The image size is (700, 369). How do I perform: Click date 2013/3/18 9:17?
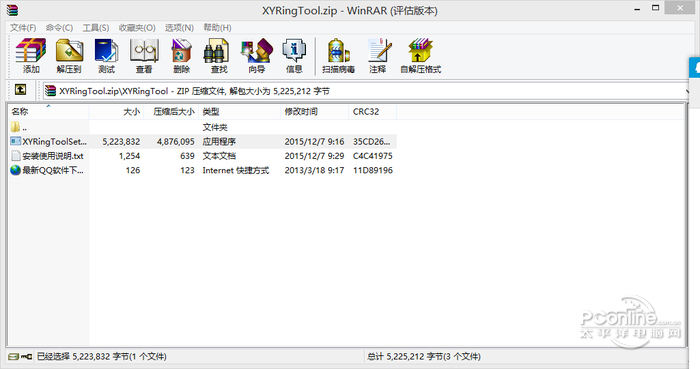[314, 170]
